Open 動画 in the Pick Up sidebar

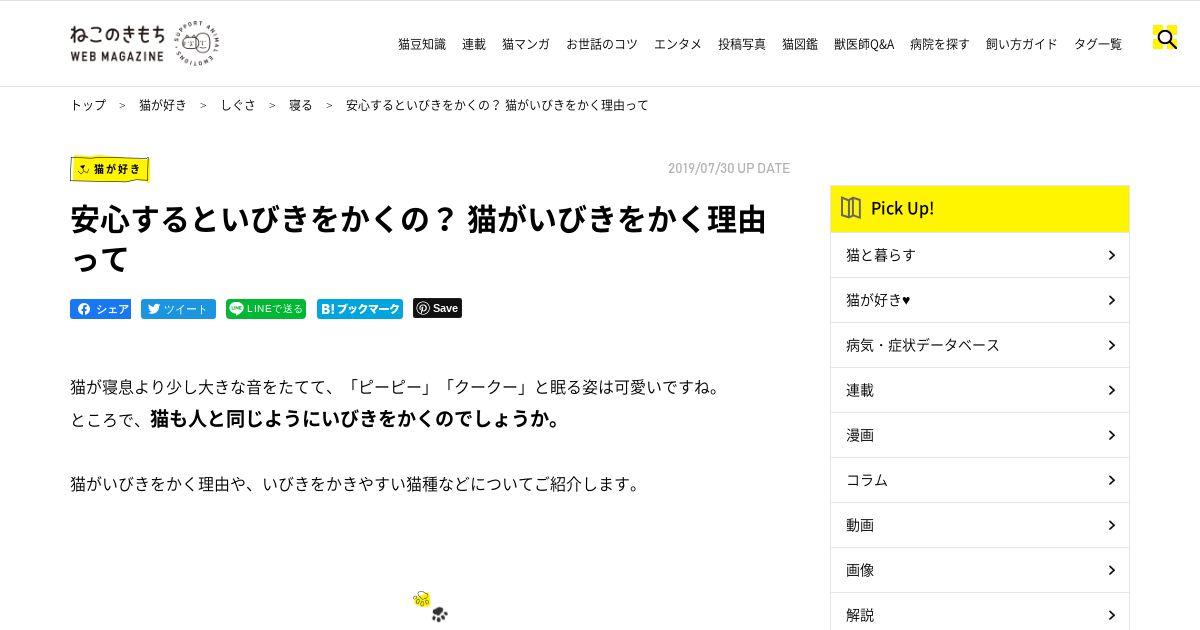(x=980, y=525)
